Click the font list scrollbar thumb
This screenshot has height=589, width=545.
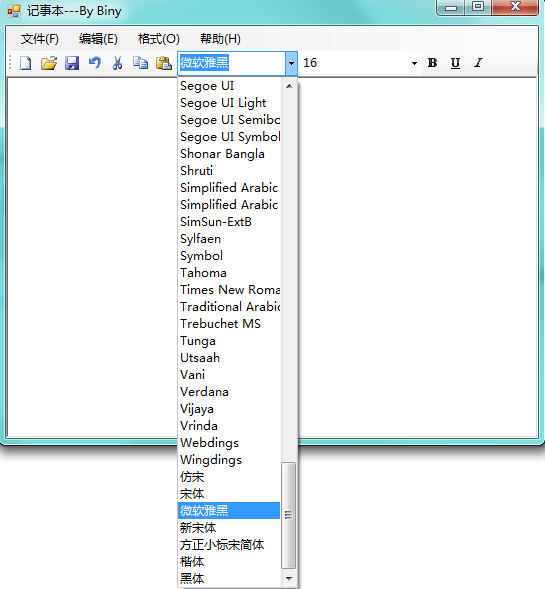288,515
